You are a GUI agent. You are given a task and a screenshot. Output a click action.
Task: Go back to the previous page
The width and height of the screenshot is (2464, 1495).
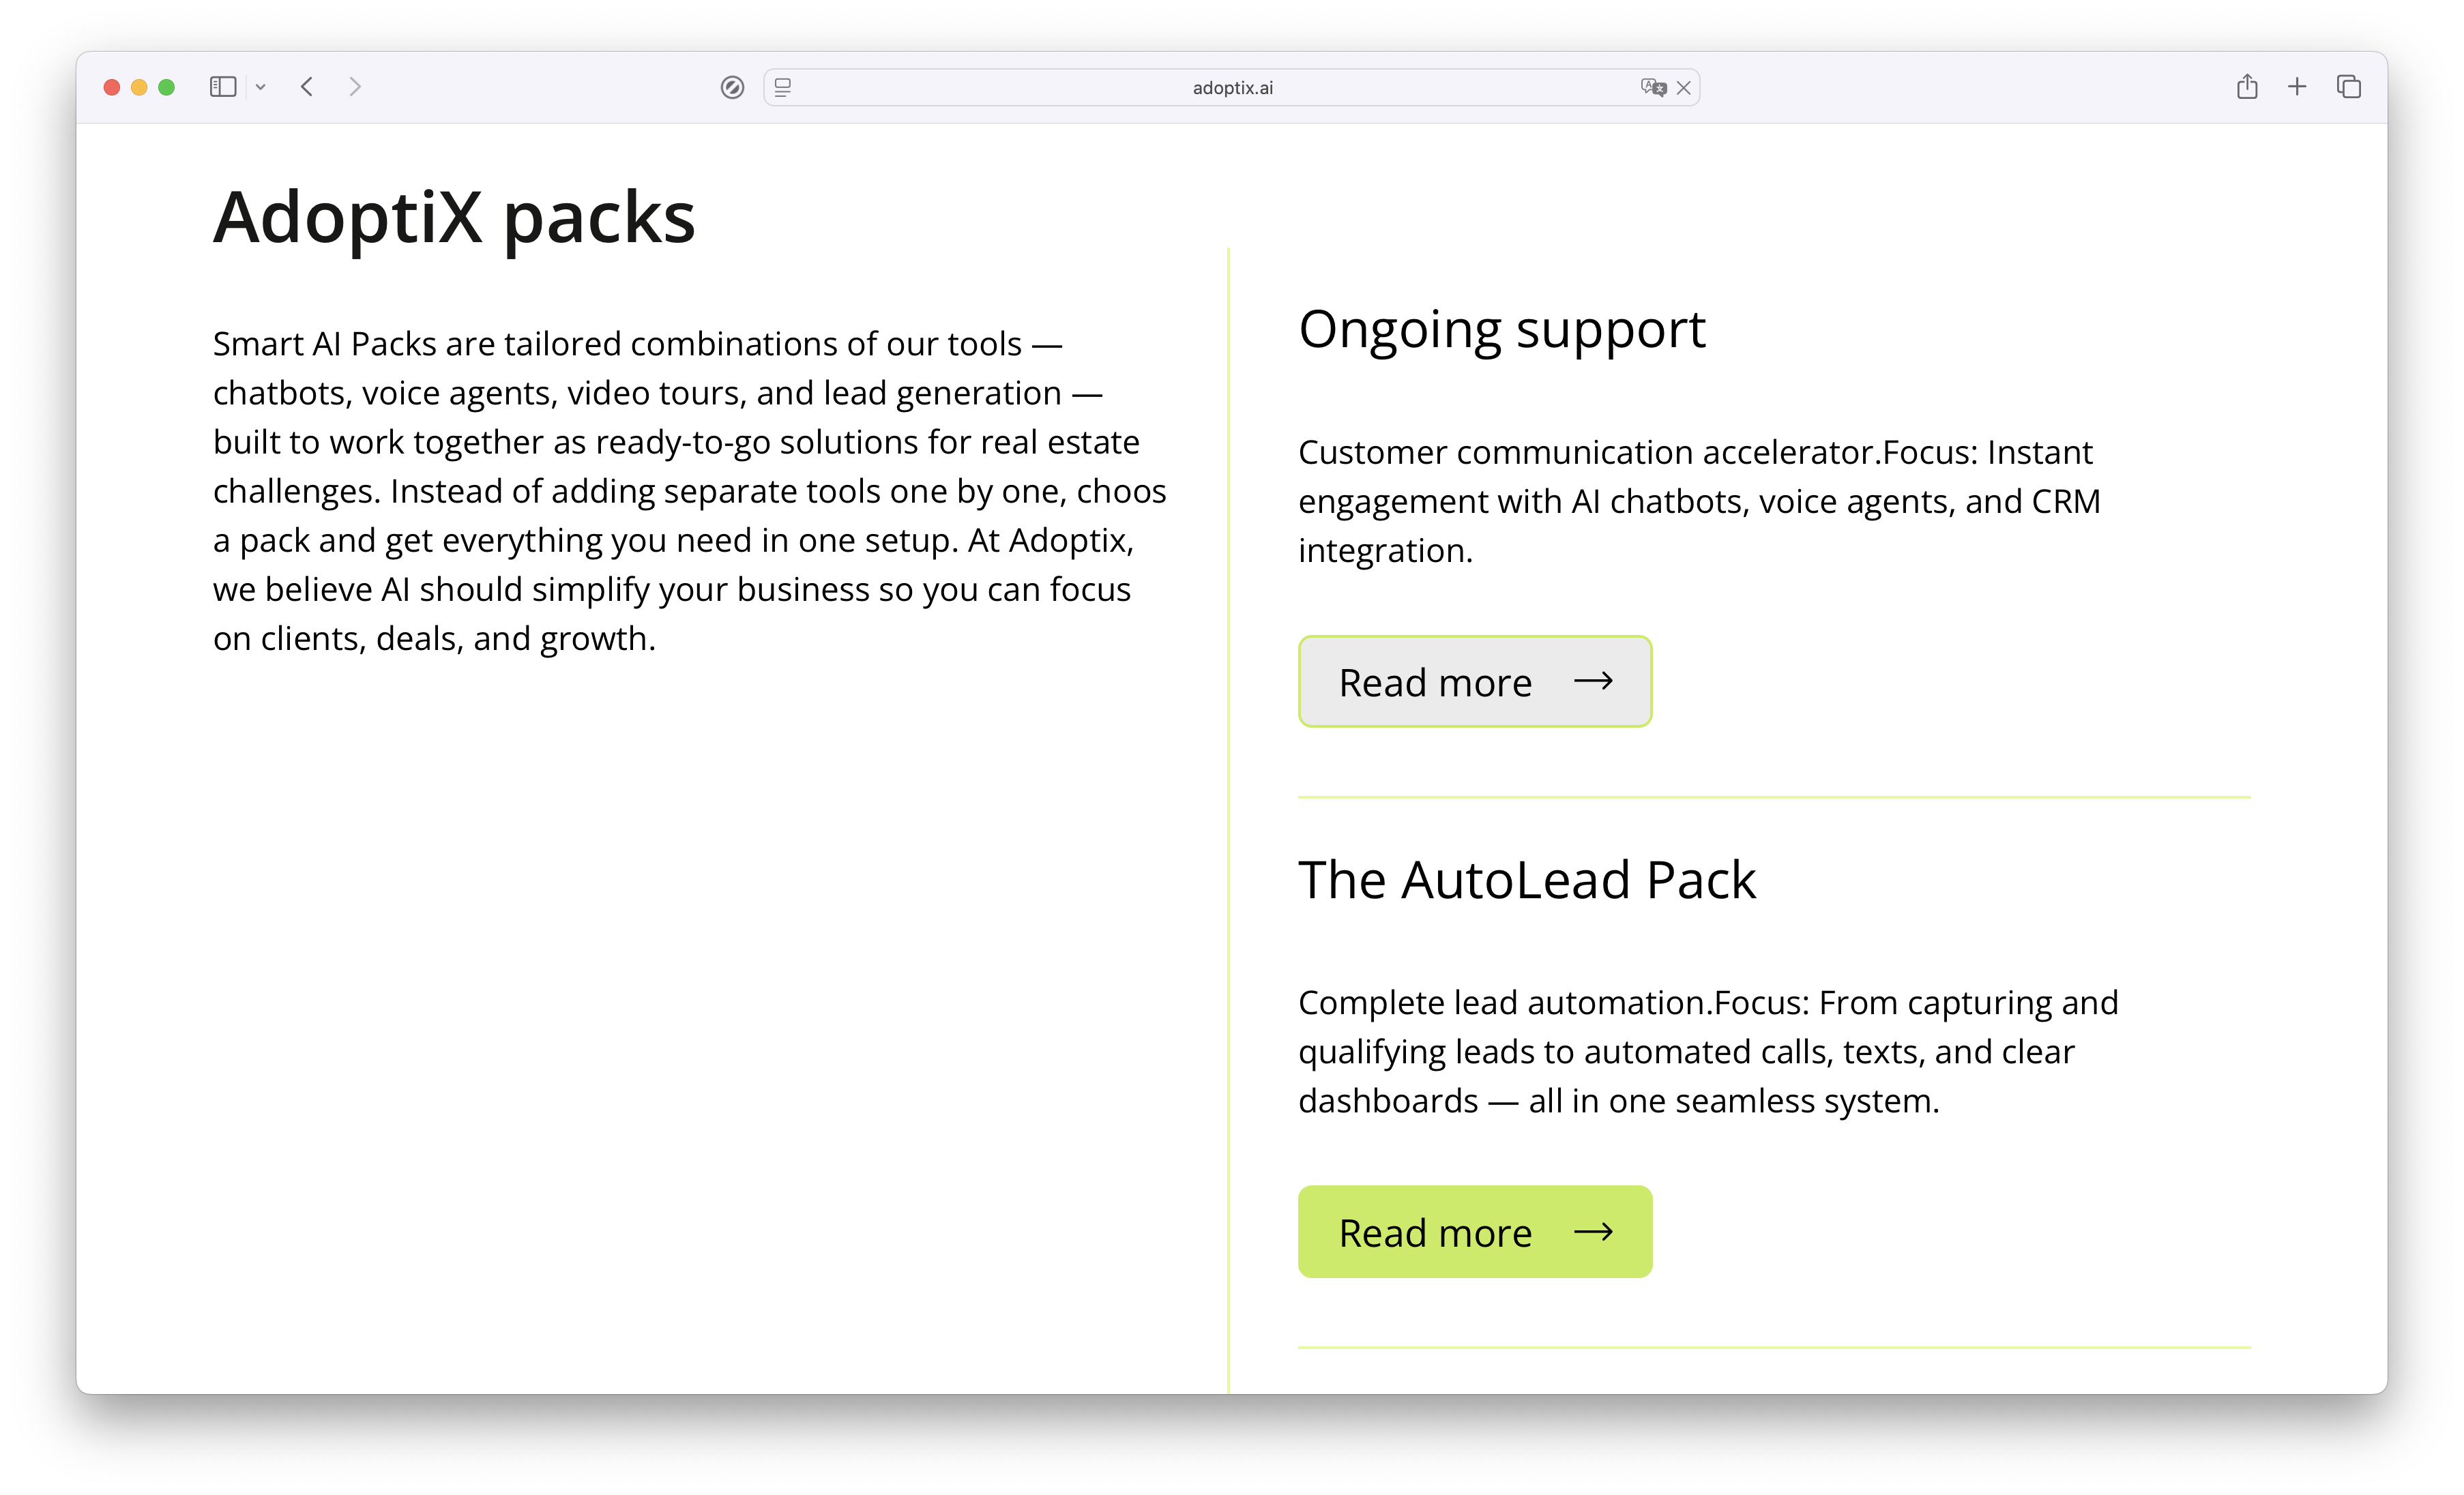coord(307,87)
